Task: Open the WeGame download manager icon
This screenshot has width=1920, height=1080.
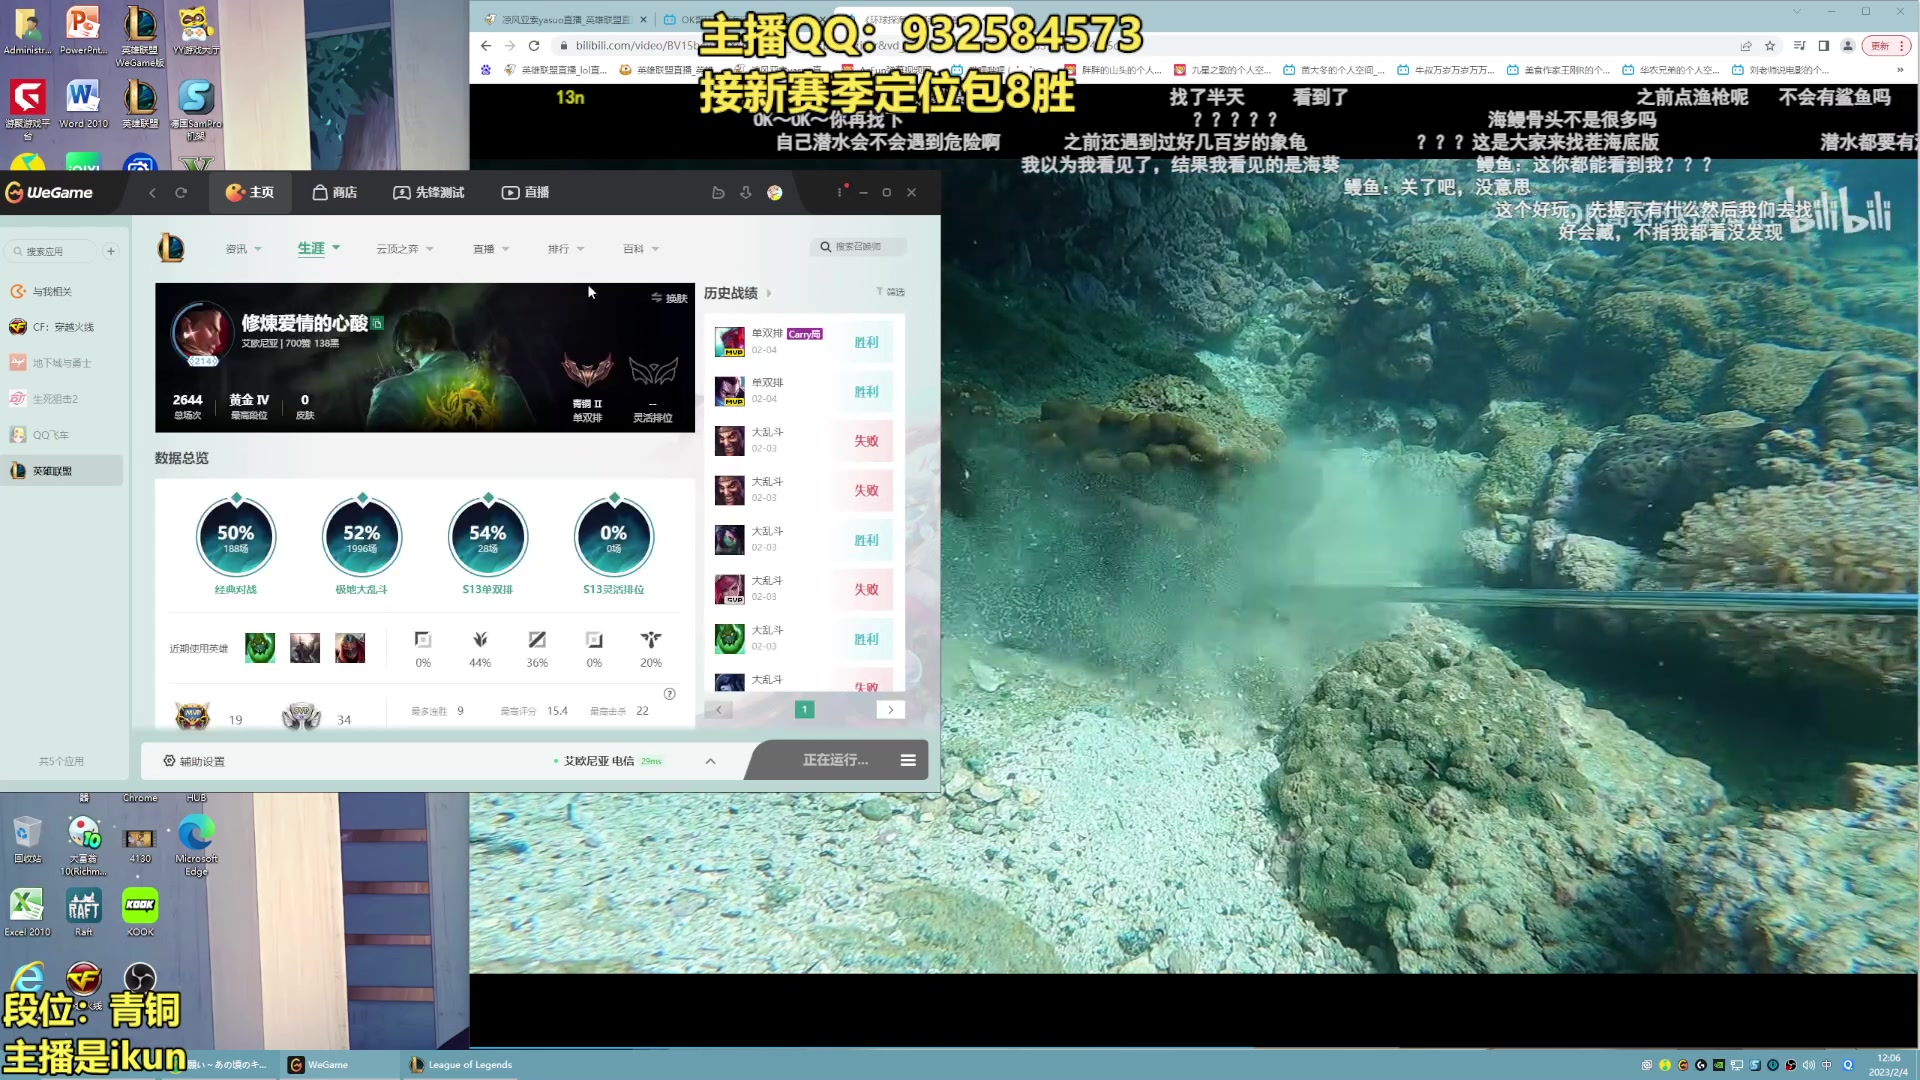Action: [746, 192]
